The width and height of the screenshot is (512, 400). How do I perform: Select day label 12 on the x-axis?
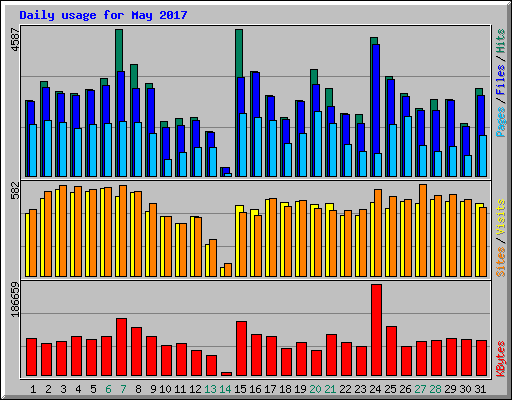195,389
